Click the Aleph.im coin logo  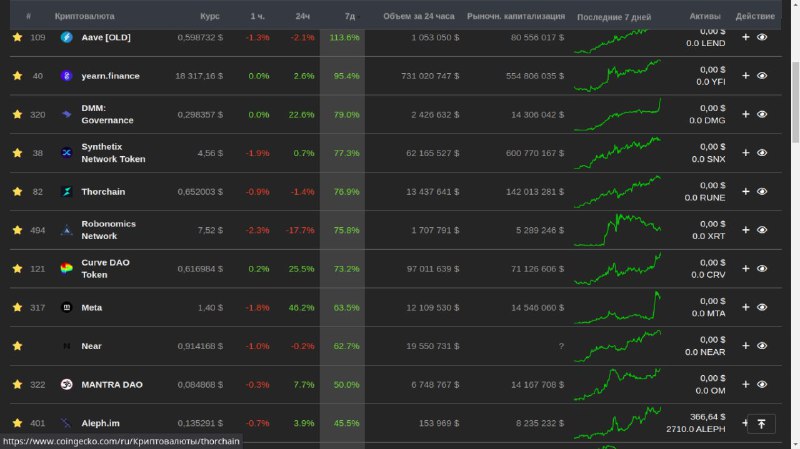coord(66,423)
